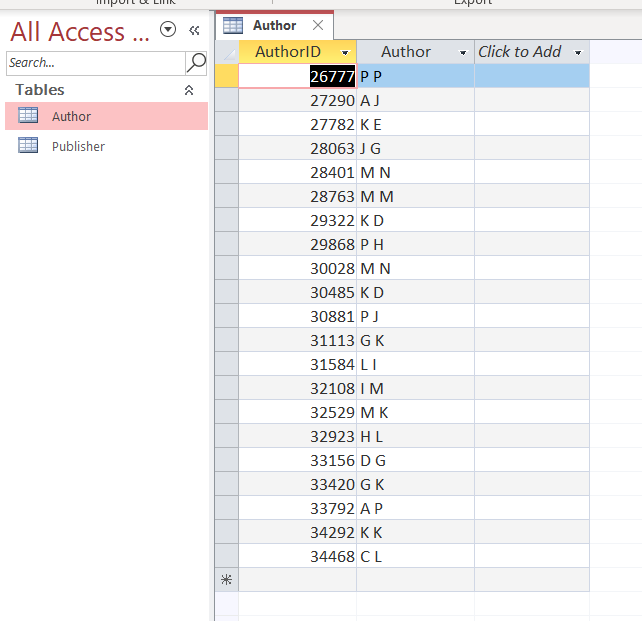Select the Author table in navigation pane
Viewport: 642px width, 621px height.
(x=71, y=116)
